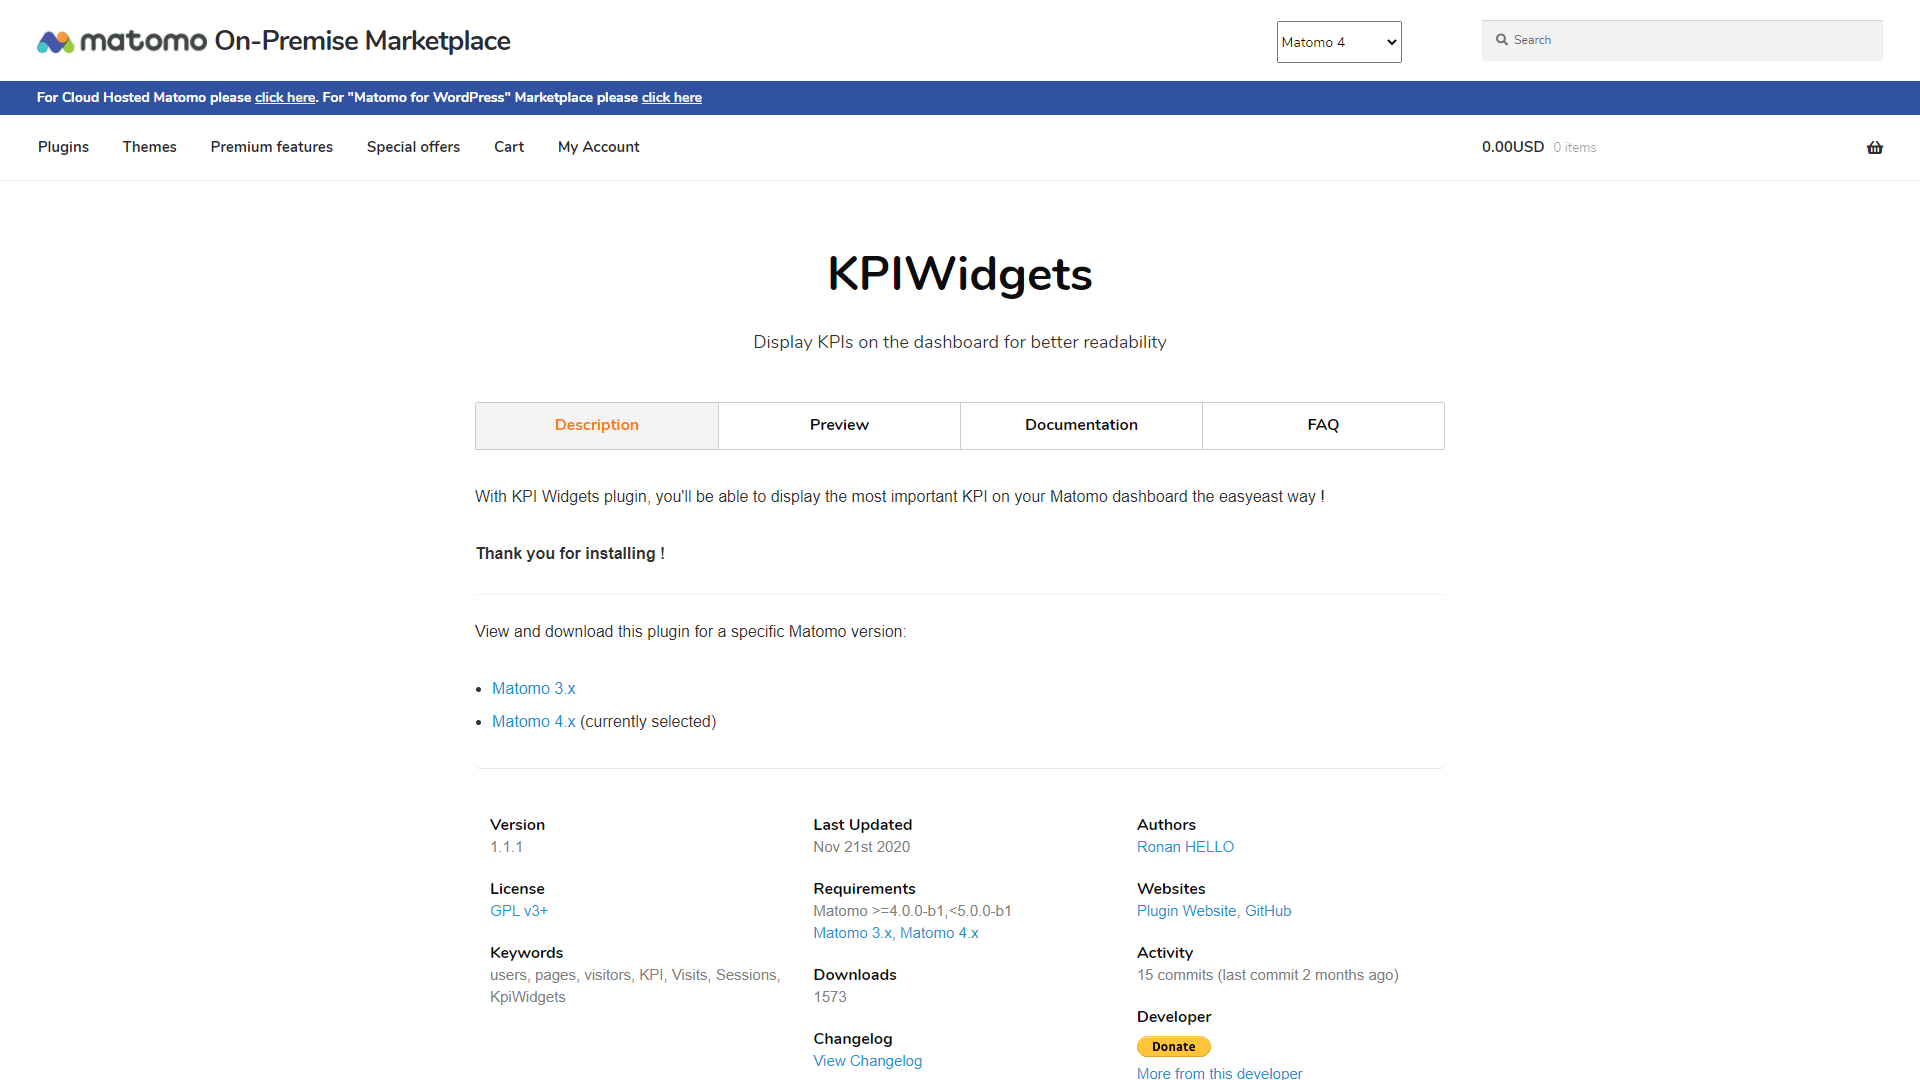Open the Special offers page

coord(413,147)
